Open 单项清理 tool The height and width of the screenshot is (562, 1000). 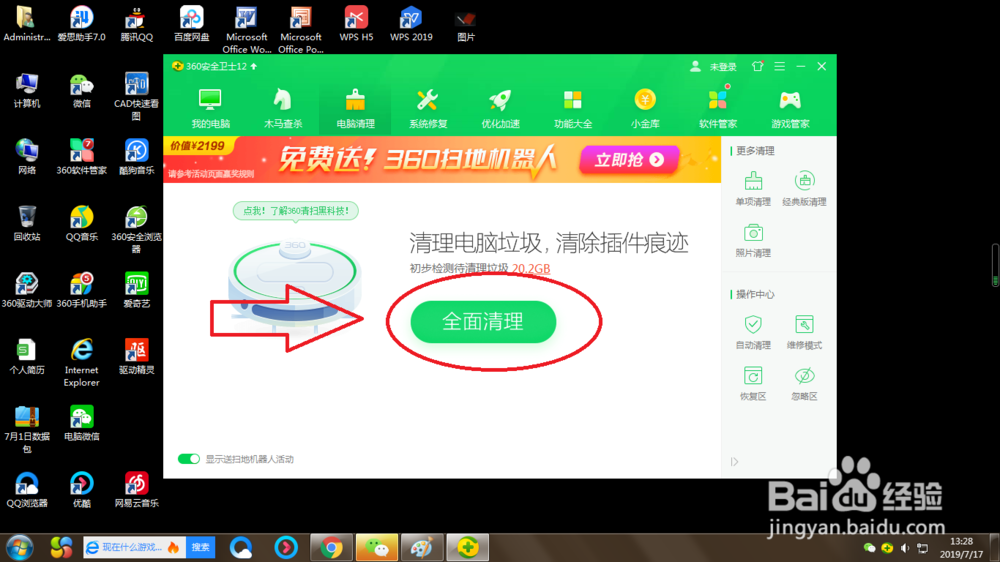tap(753, 188)
